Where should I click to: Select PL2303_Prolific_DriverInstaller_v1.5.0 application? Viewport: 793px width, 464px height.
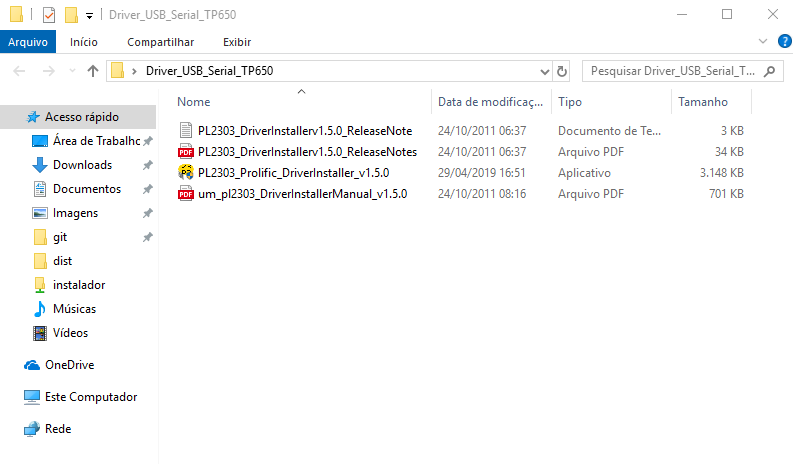click(x=293, y=173)
